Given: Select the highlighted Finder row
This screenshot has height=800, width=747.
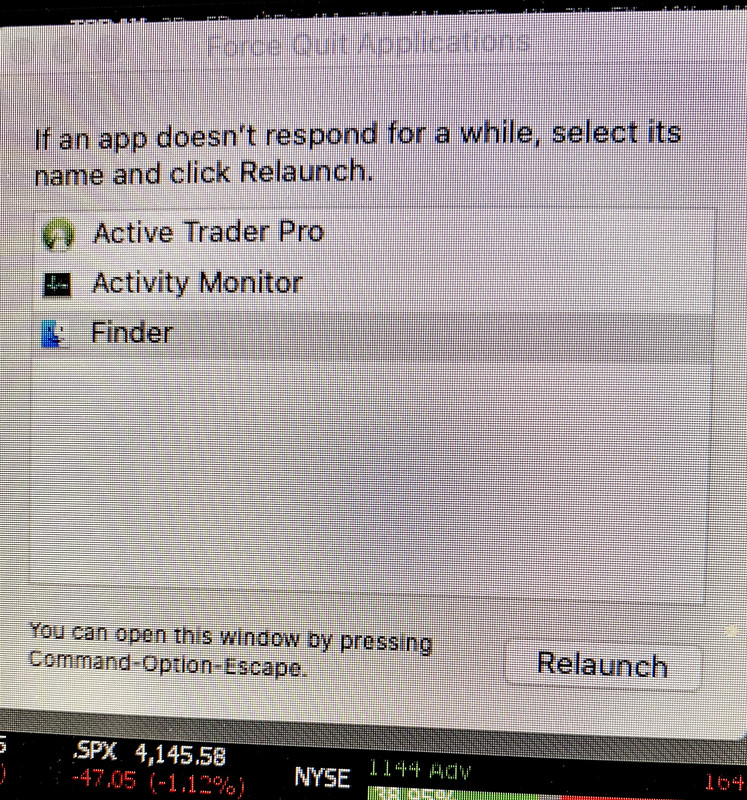Looking at the screenshot, I should point(372,335).
